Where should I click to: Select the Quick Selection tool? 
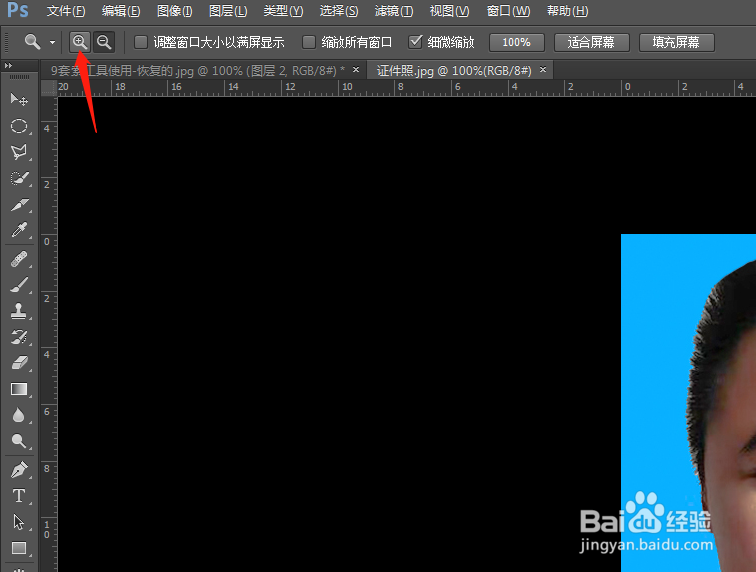[19, 178]
